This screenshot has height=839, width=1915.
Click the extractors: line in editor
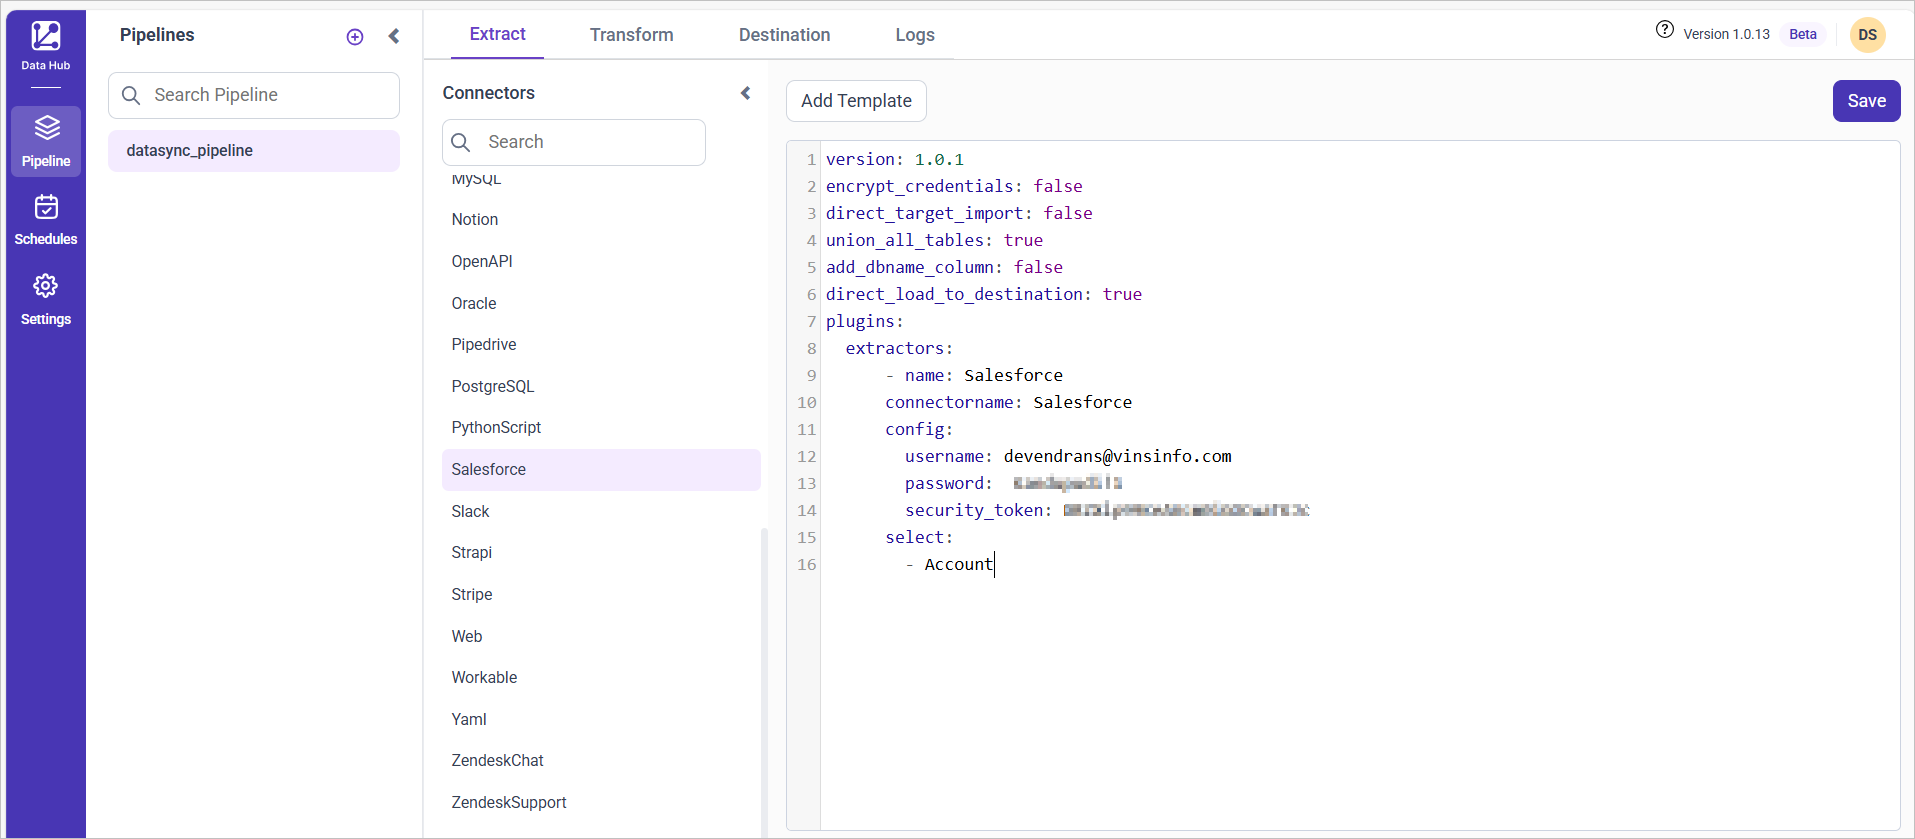(x=899, y=349)
